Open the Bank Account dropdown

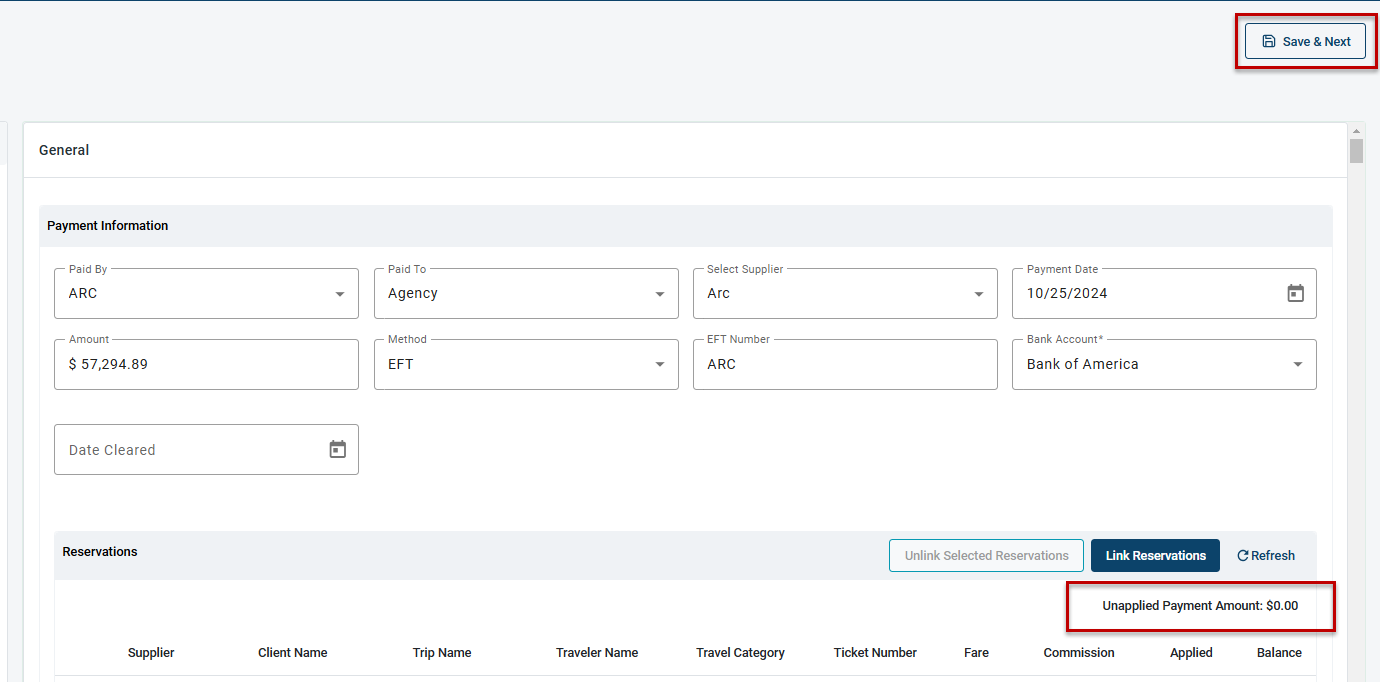(x=1297, y=364)
